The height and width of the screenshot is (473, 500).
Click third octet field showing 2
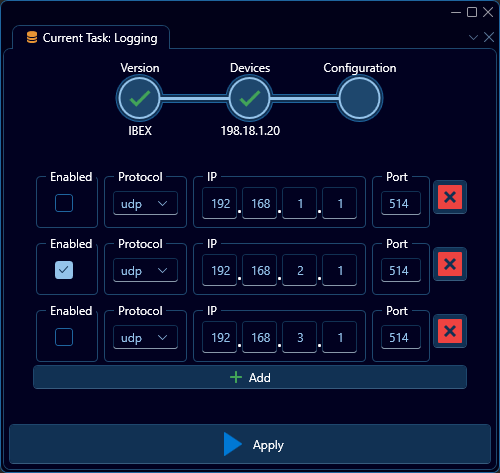tap(300, 270)
